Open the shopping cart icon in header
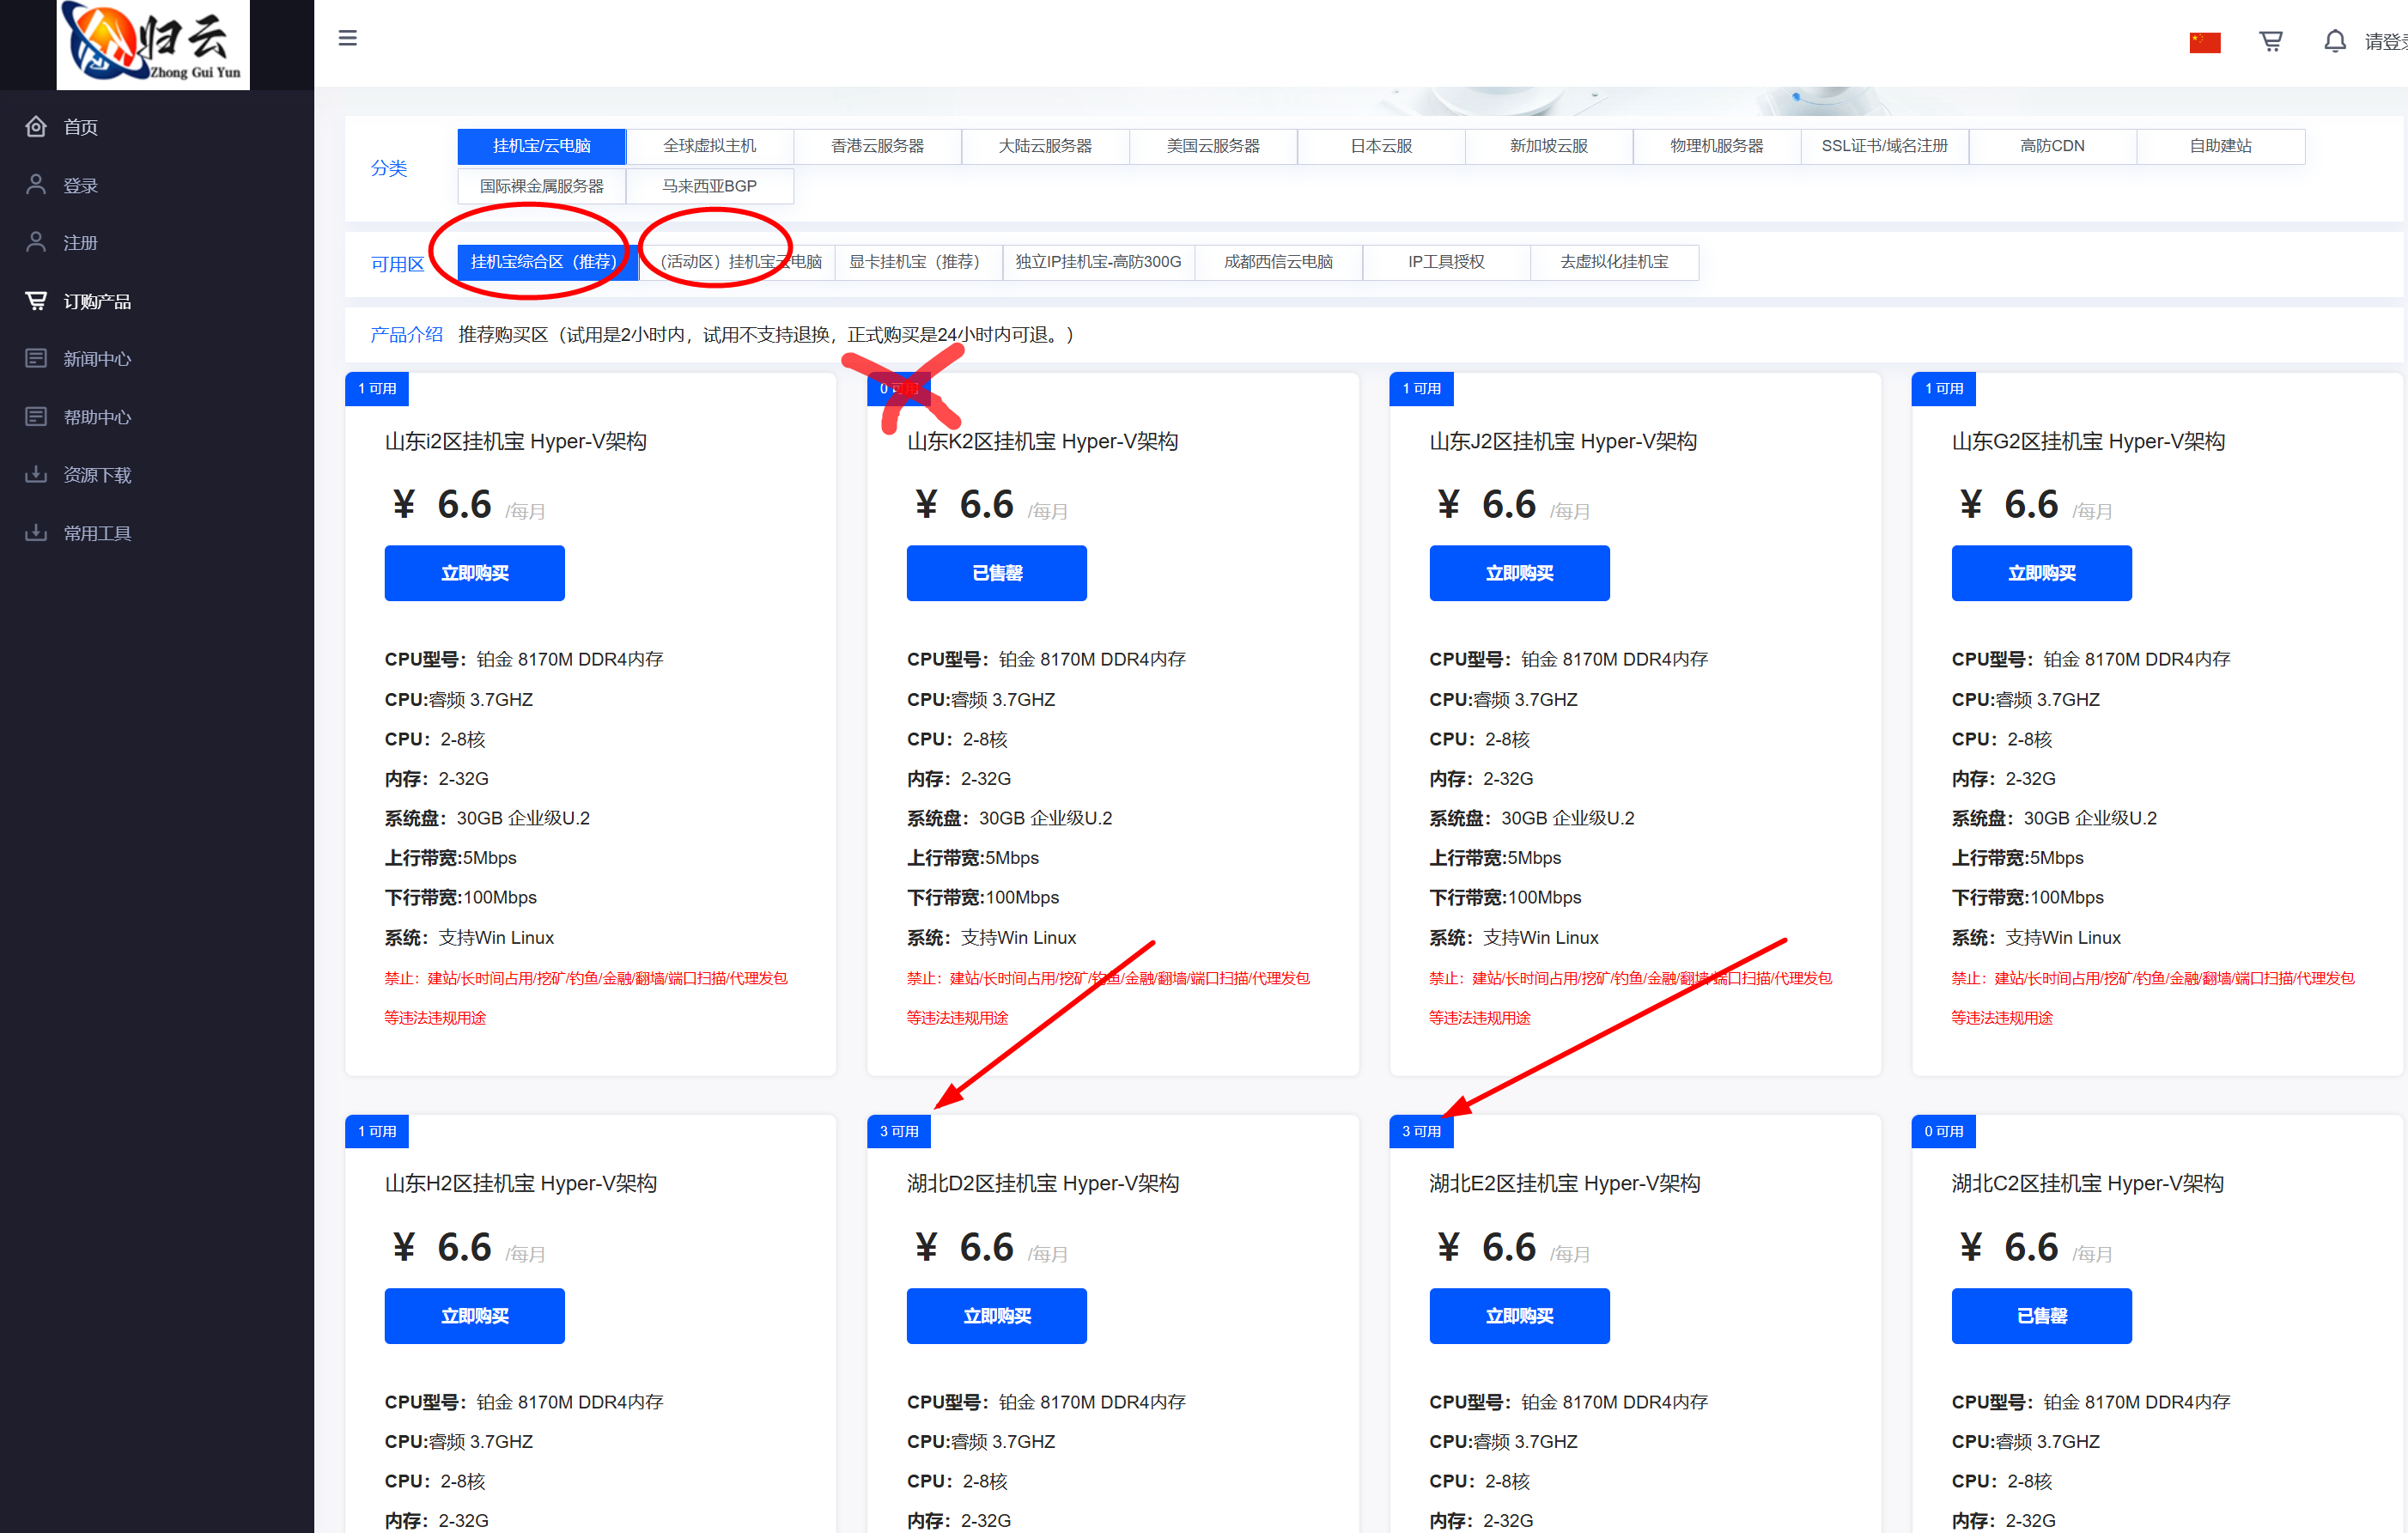 point(2271,41)
